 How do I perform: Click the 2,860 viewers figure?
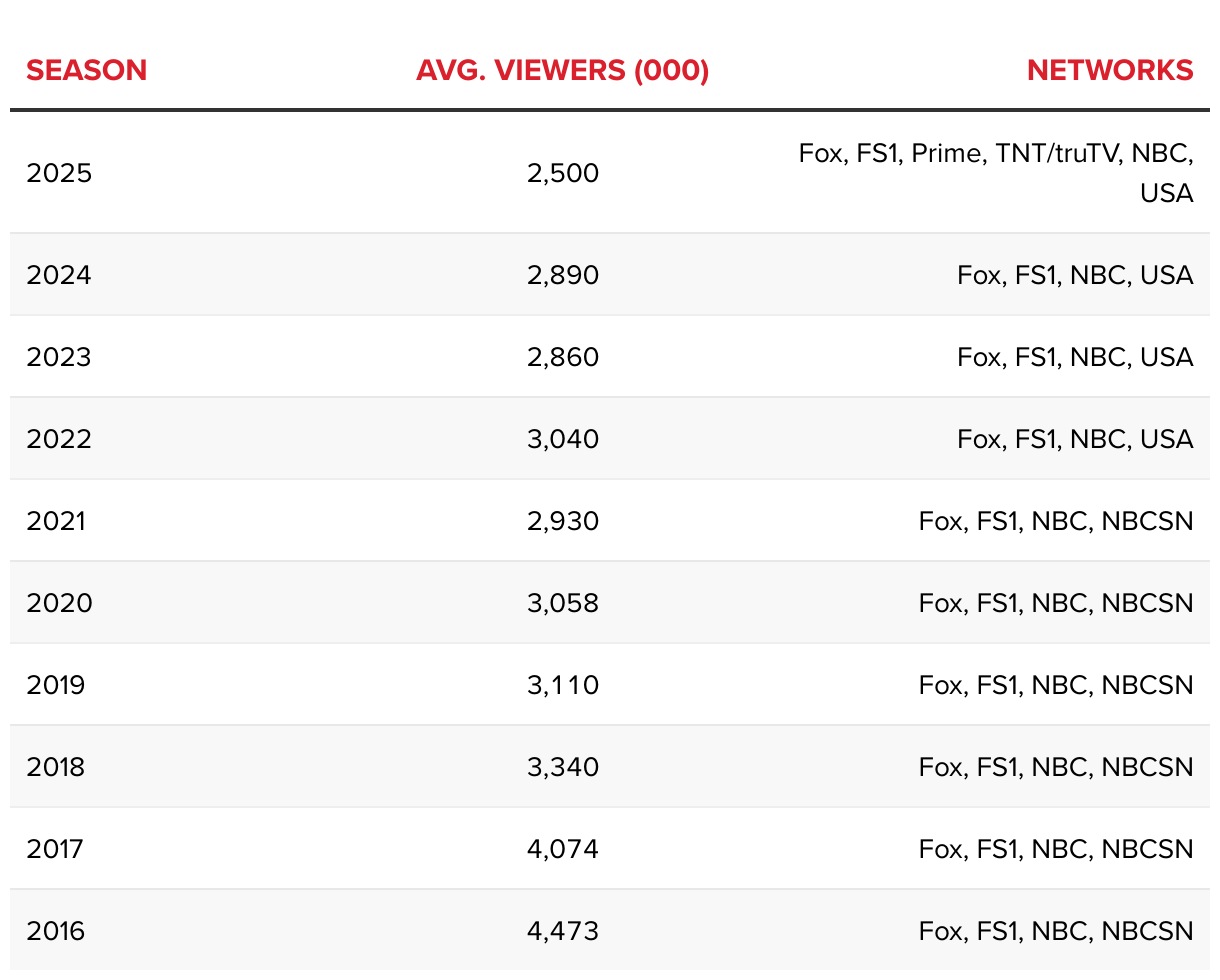pos(563,357)
